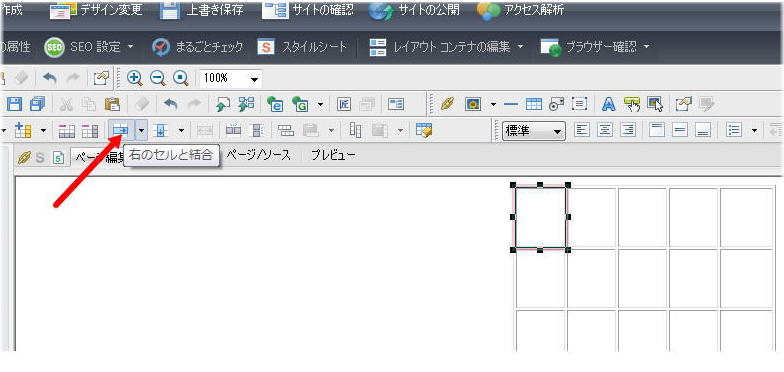Viewport: 784px width, 372px height.
Task: Switch to the ページ/ソース tab
Action: (x=258, y=155)
